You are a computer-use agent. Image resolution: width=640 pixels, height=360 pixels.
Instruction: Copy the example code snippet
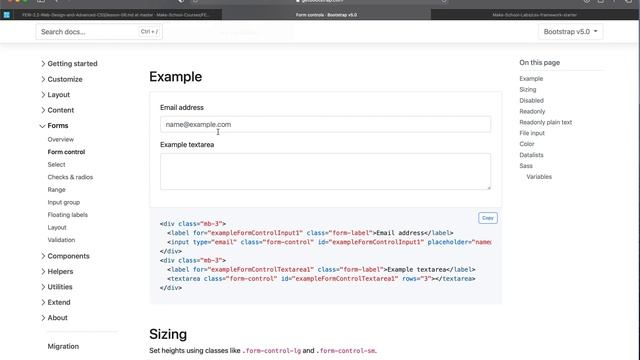click(488, 218)
